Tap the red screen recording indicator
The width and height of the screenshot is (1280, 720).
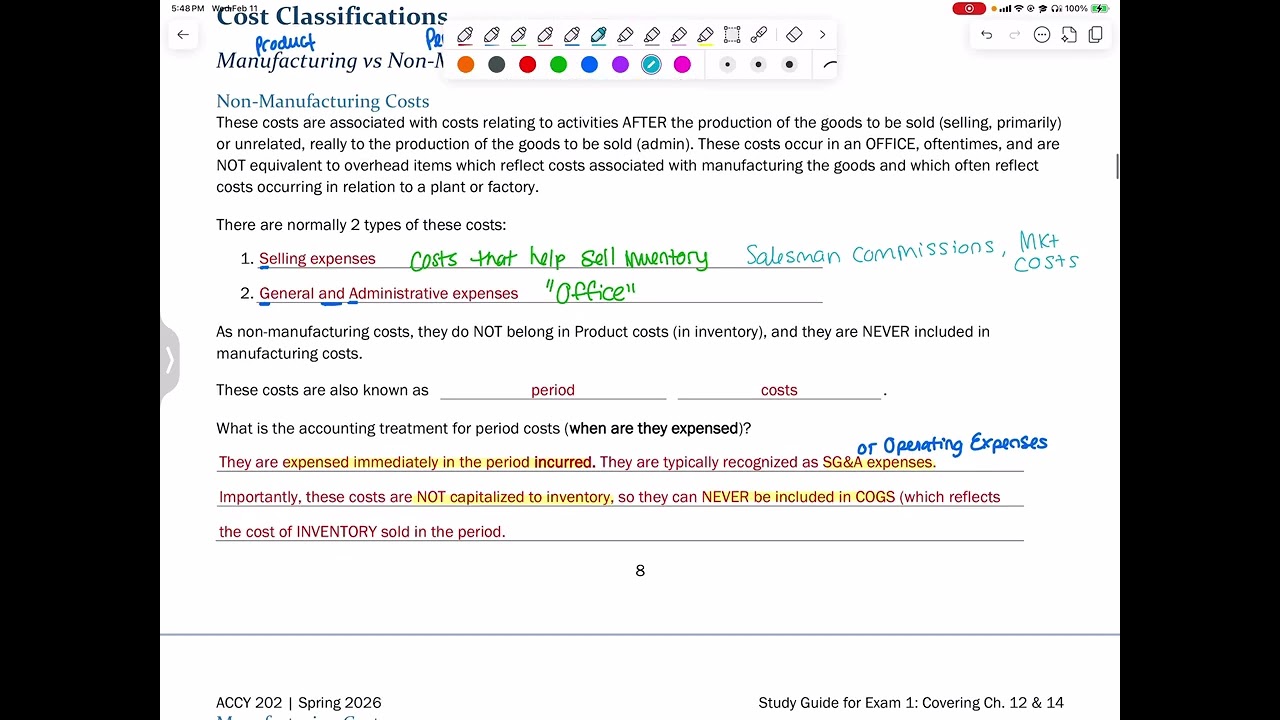(x=968, y=9)
